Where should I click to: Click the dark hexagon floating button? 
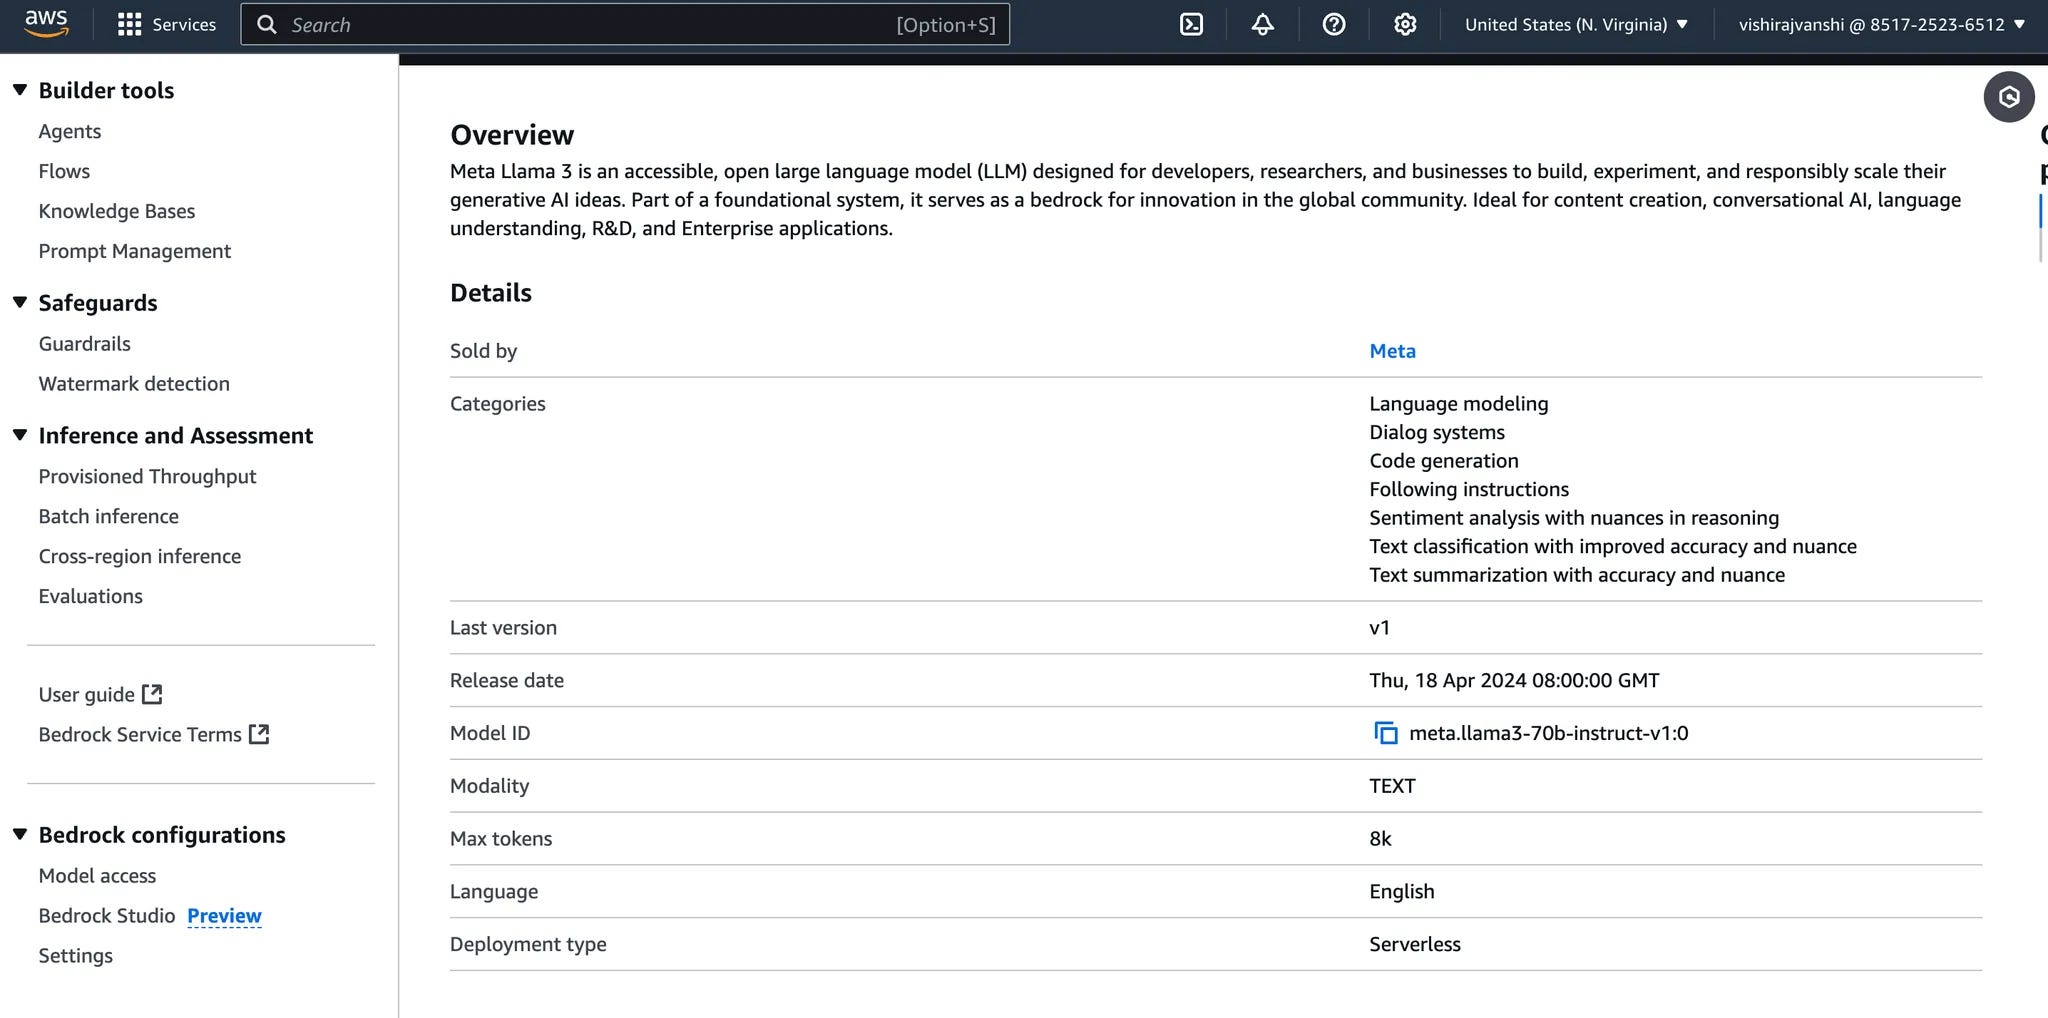click(2009, 97)
